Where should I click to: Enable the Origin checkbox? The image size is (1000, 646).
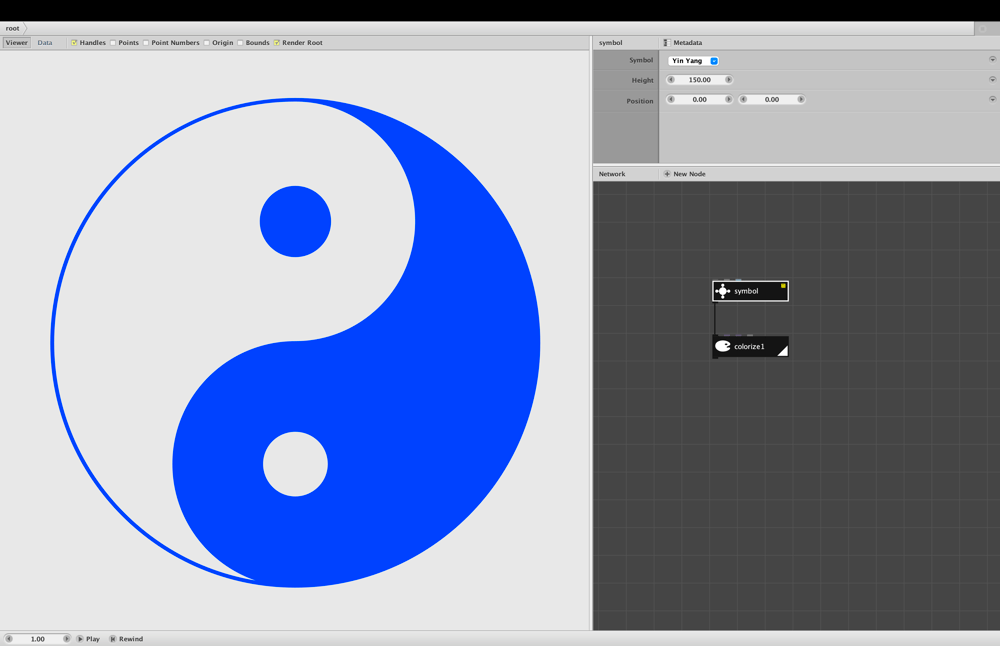pyautogui.click(x=207, y=43)
